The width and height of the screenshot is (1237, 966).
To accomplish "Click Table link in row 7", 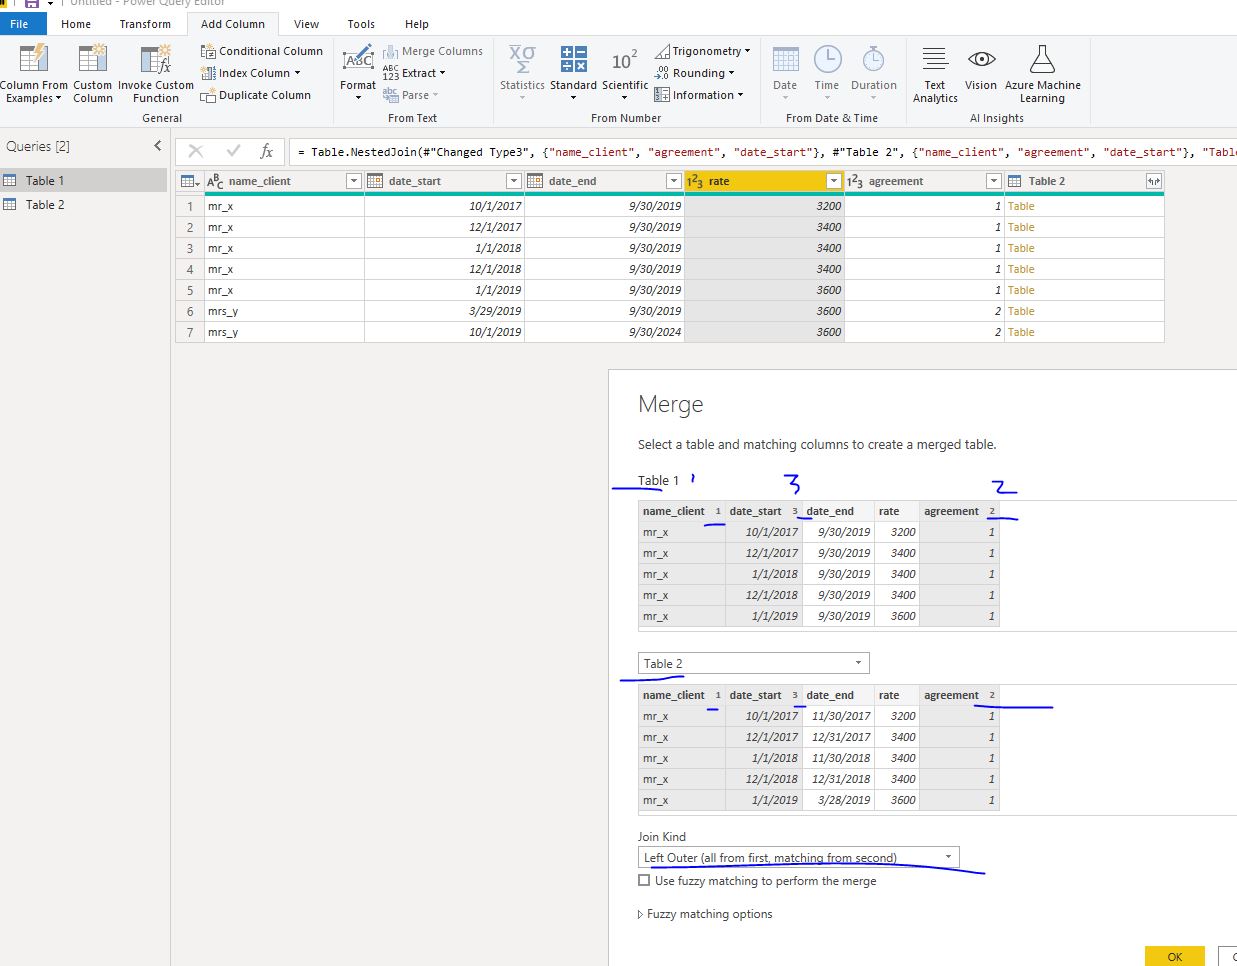I will coord(1021,332).
